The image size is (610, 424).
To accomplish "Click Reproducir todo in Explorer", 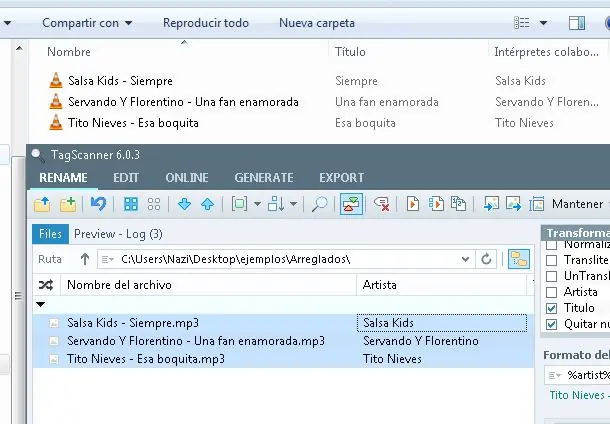I will [x=206, y=23].
